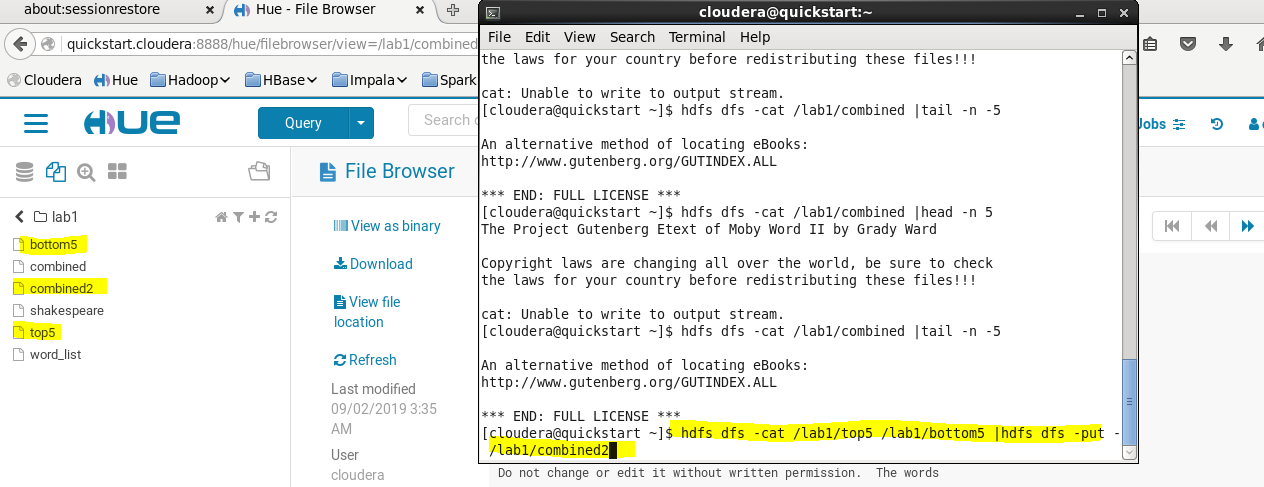The width and height of the screenshot is (1264, 487).
Task: Open the terminal Help menu
Action: click(755, 37)
